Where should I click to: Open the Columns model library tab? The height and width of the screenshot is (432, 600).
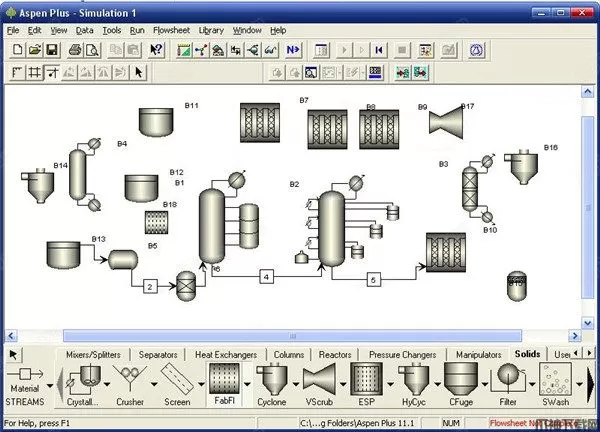point(288,355)
